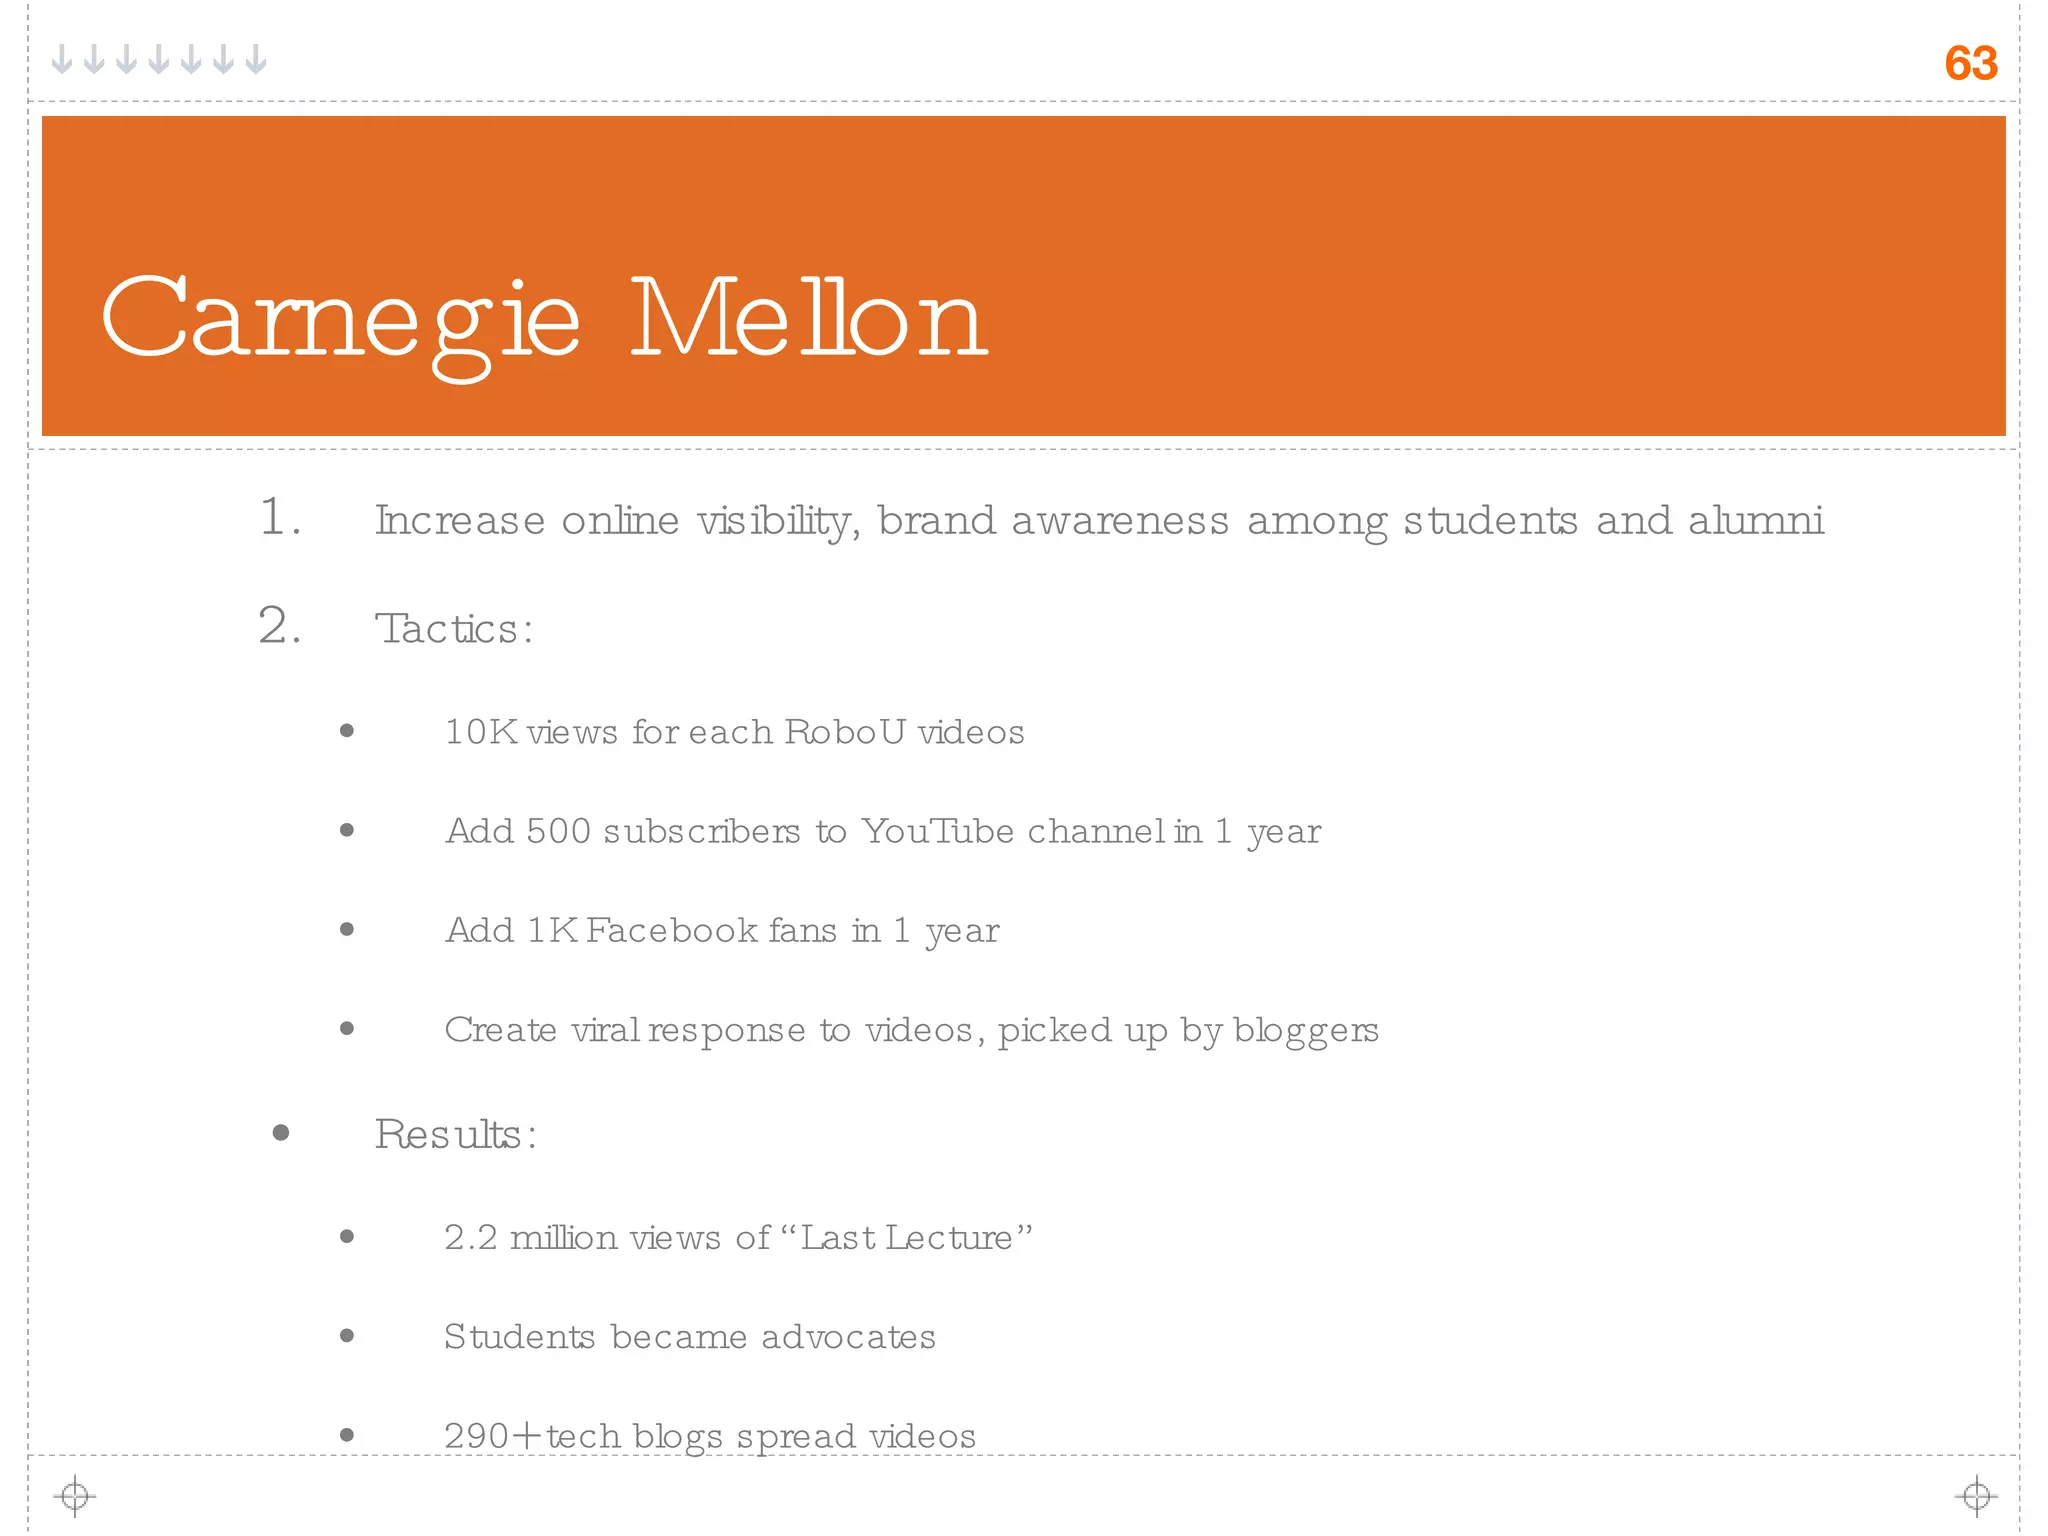The image size is (2048, 1536).
Task: Click the last down arrow in the top row
Action: click(256, 60)
